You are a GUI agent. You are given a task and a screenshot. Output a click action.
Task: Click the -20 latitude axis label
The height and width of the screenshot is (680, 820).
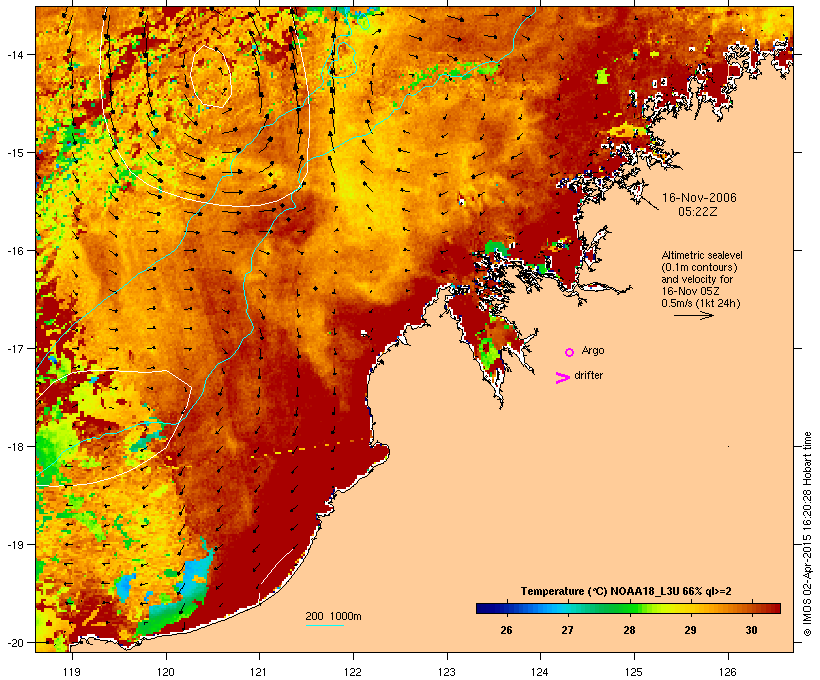point(14,642)
